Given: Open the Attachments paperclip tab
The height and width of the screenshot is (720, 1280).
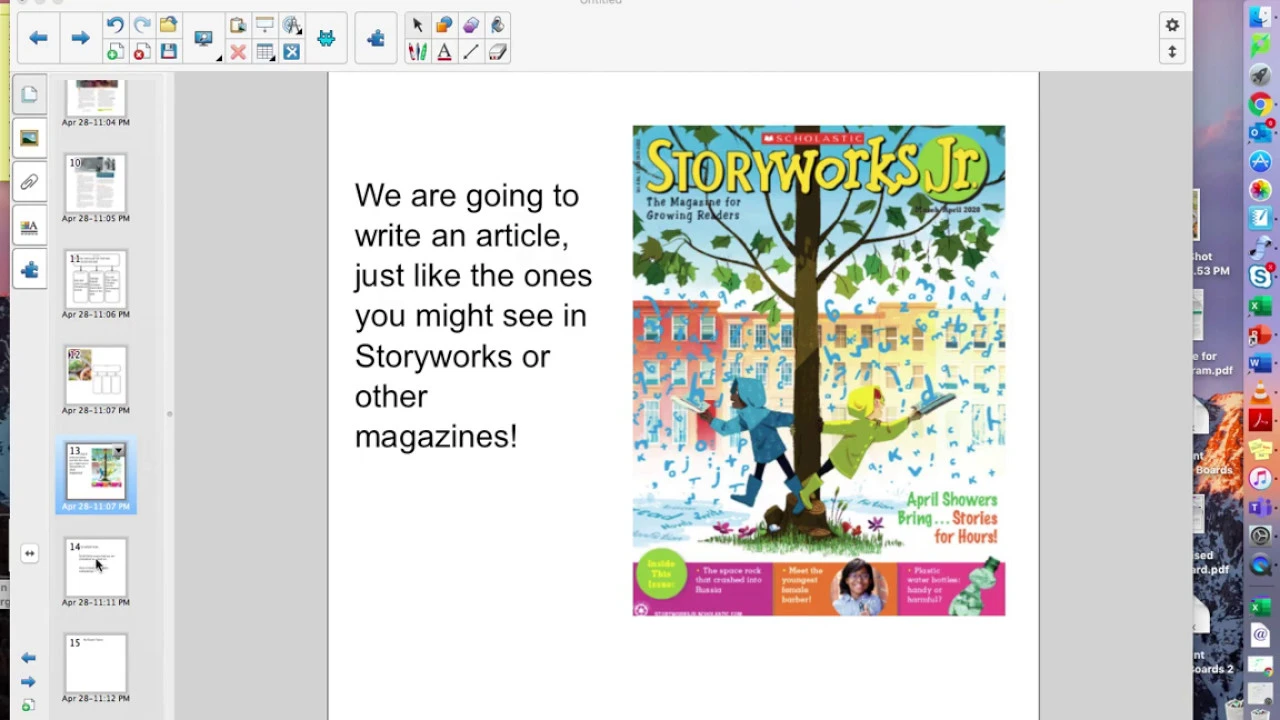Looking at the screenshot, I should pos(29,182).
